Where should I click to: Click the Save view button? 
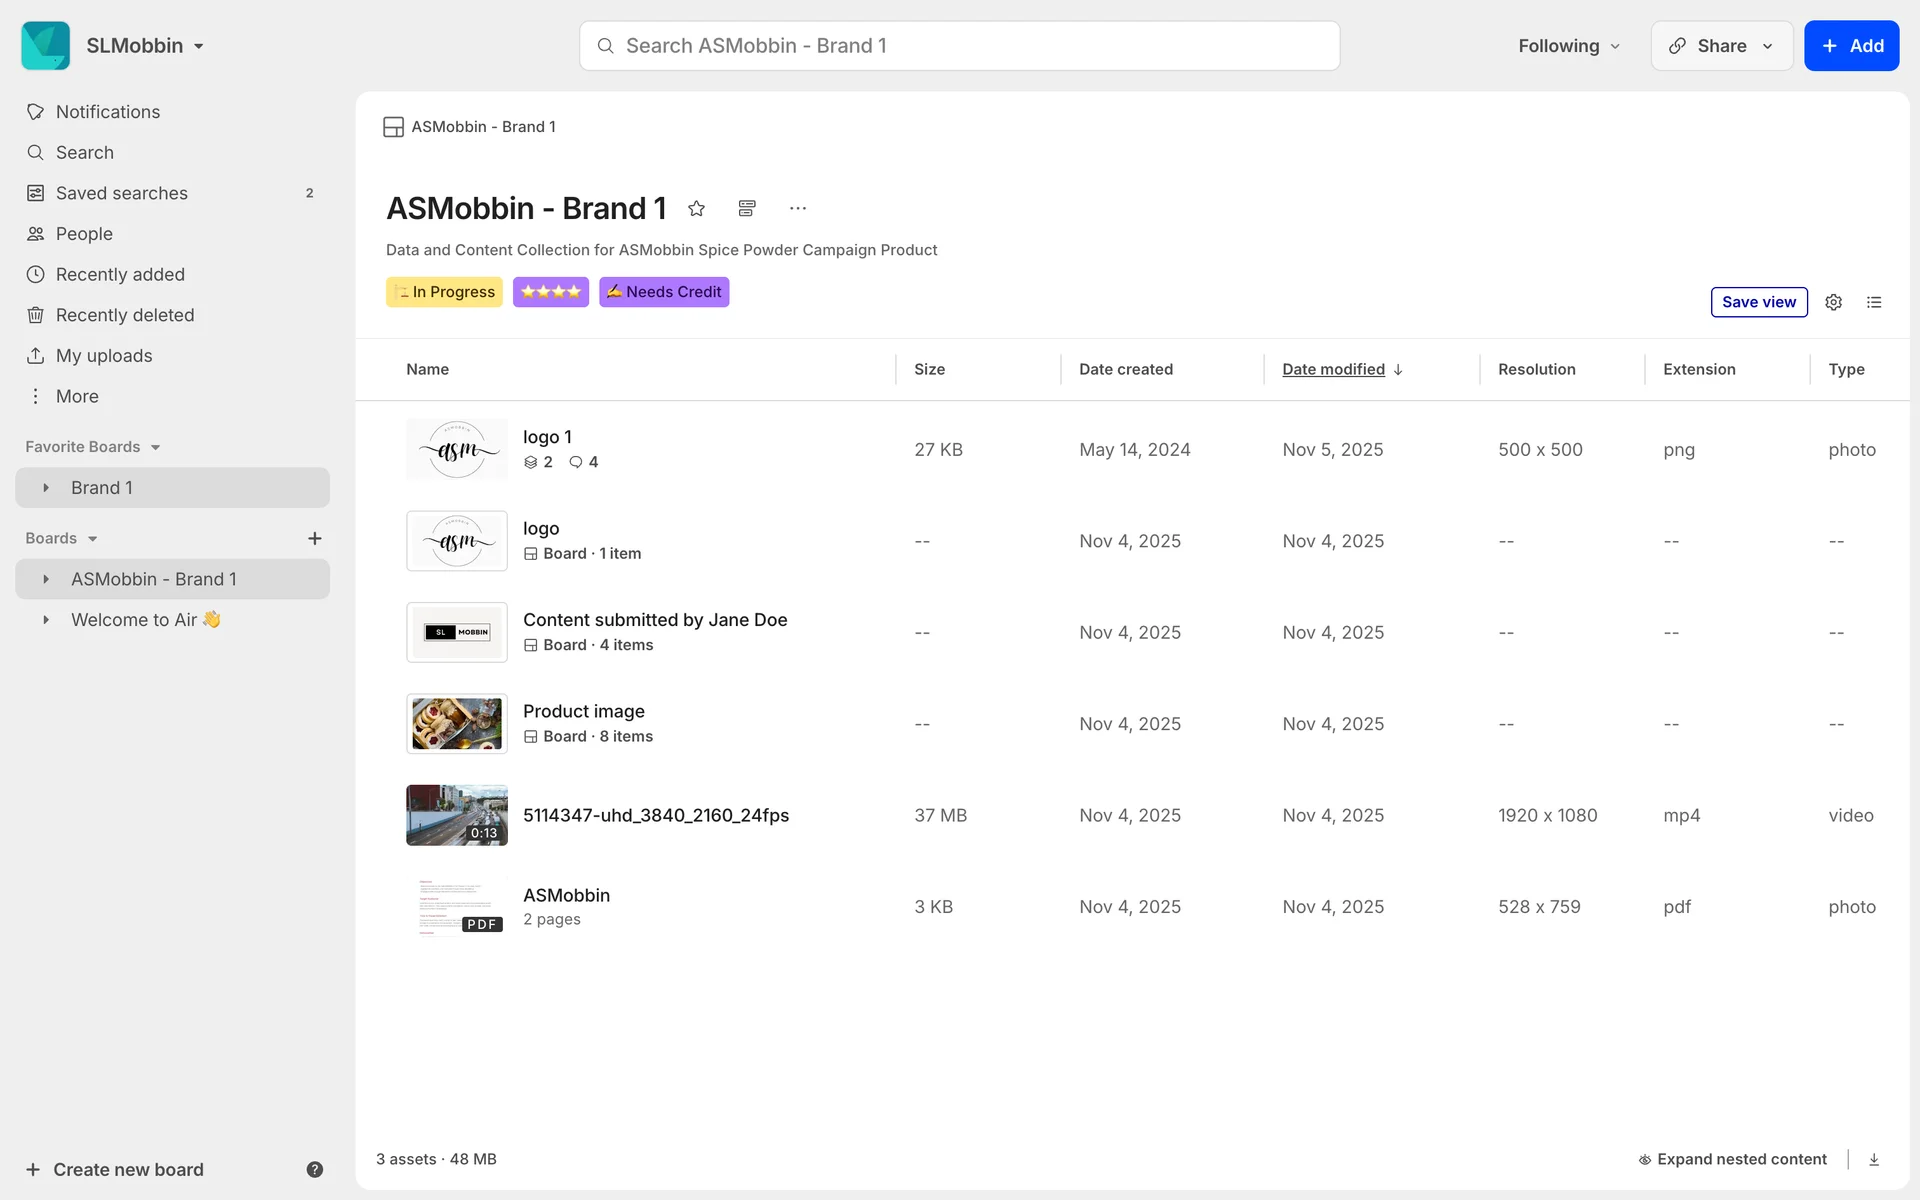tap(1758, 302)
